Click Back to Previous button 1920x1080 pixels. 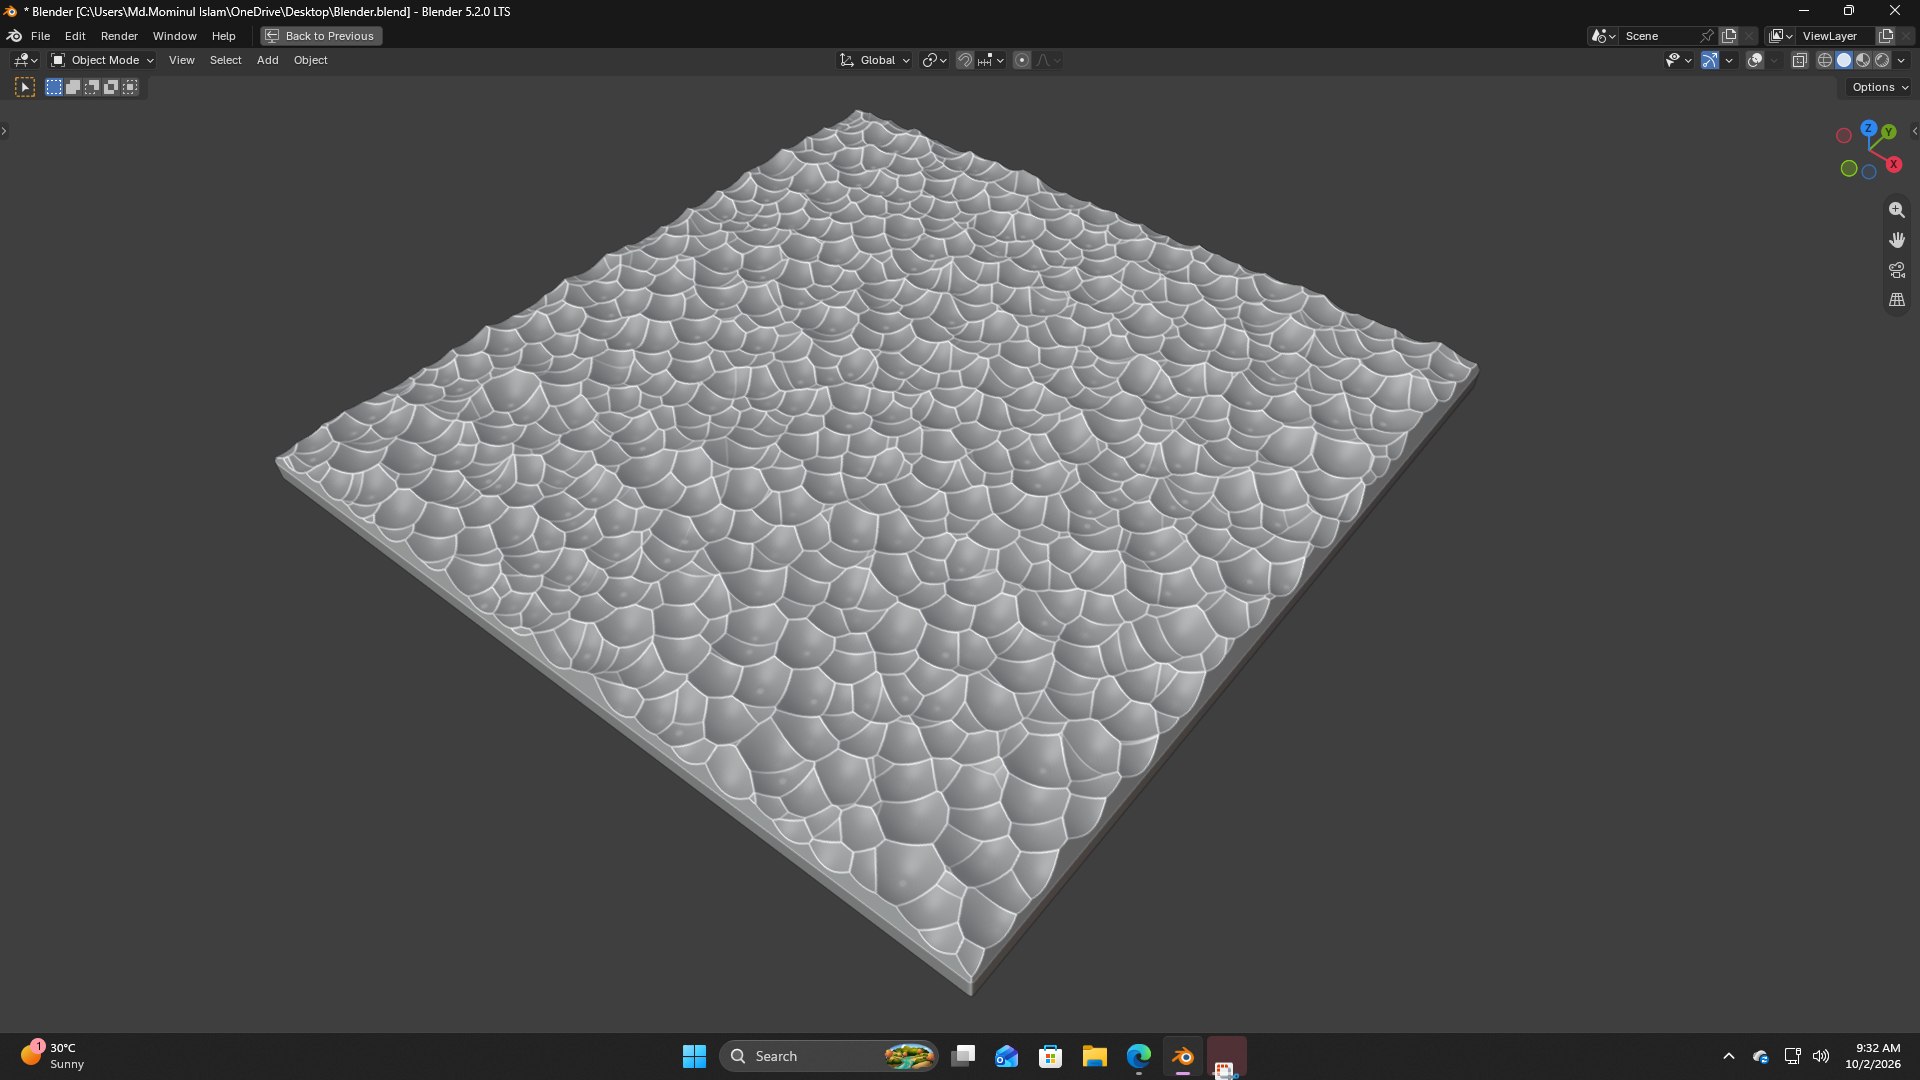[x=321, y=36]
